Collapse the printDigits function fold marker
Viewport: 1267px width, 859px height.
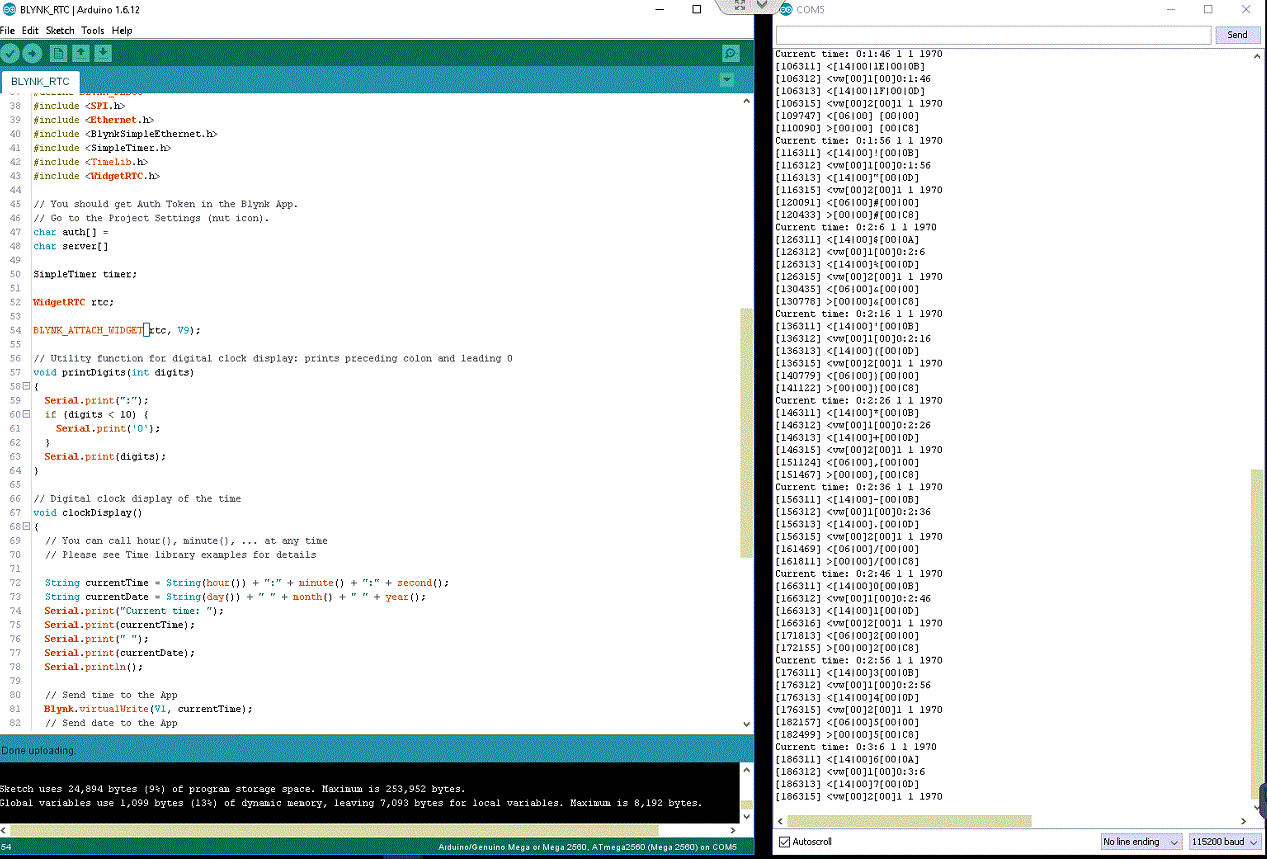click(x=26, y=386)
